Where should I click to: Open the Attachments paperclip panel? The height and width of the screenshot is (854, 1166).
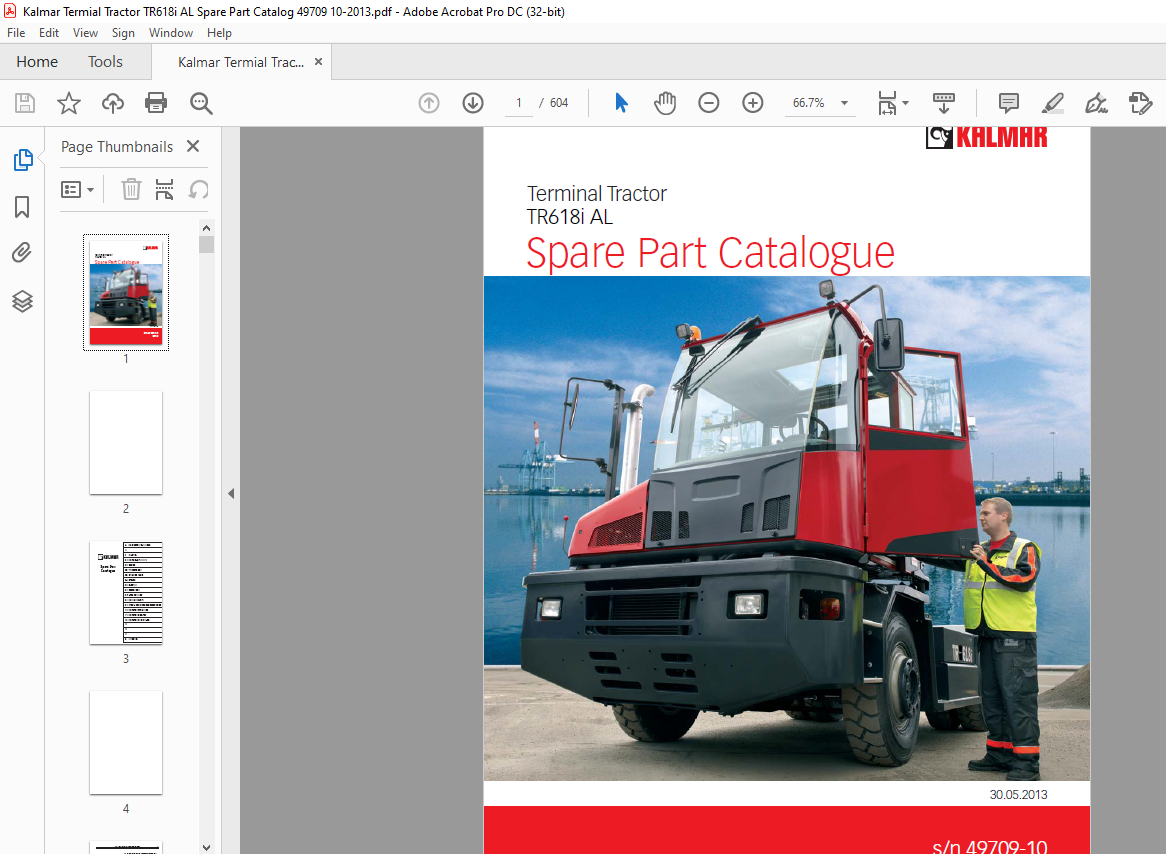(22, 253)
